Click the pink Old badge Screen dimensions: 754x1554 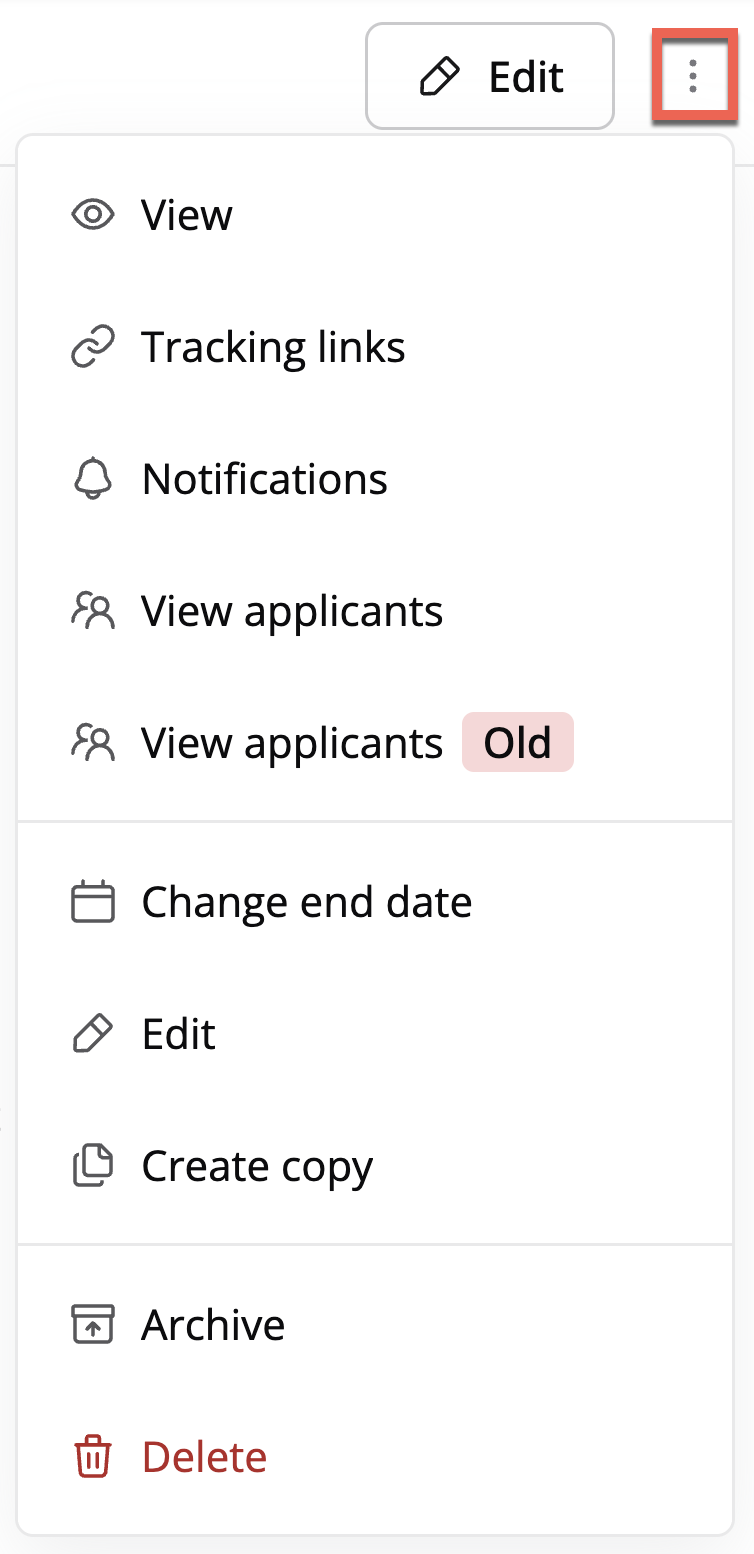[x=517, y=743]
